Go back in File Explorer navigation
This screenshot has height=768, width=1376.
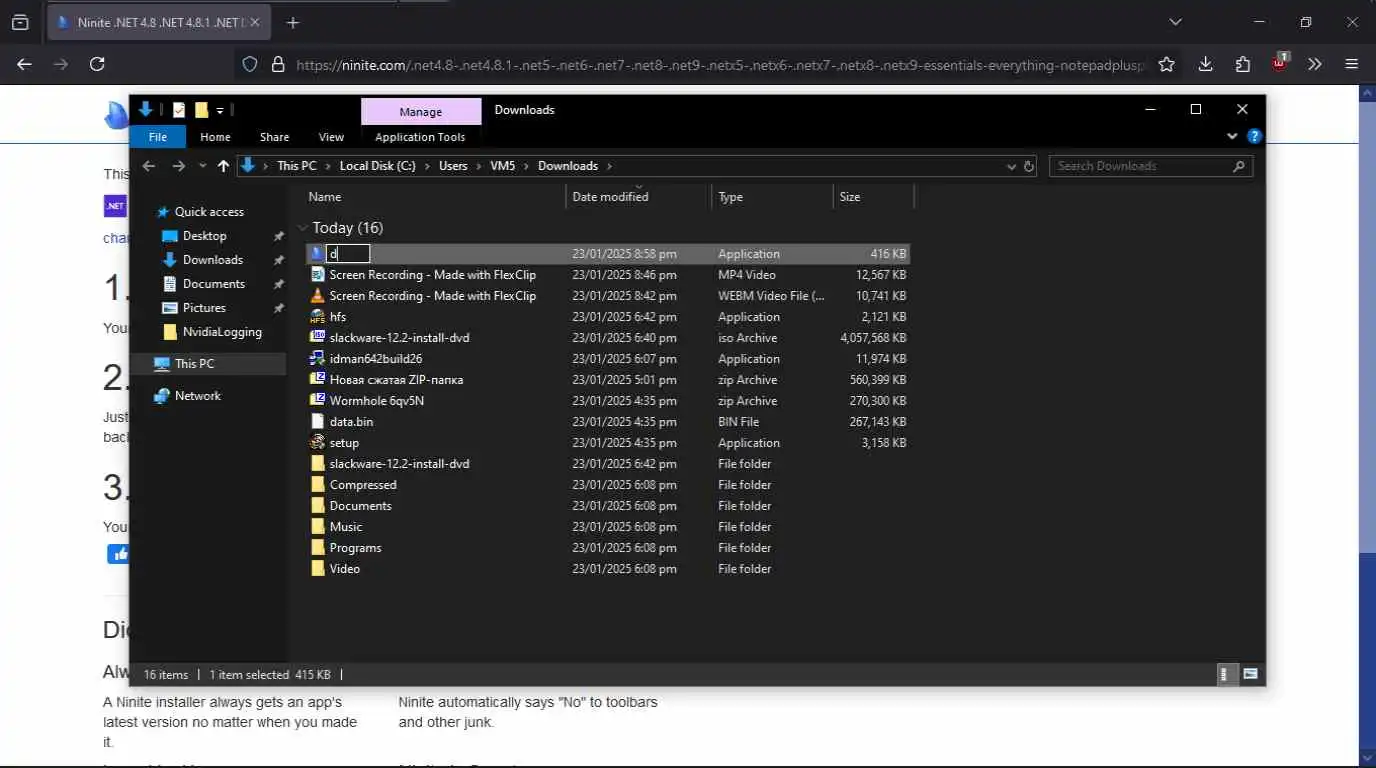[149, 166]
